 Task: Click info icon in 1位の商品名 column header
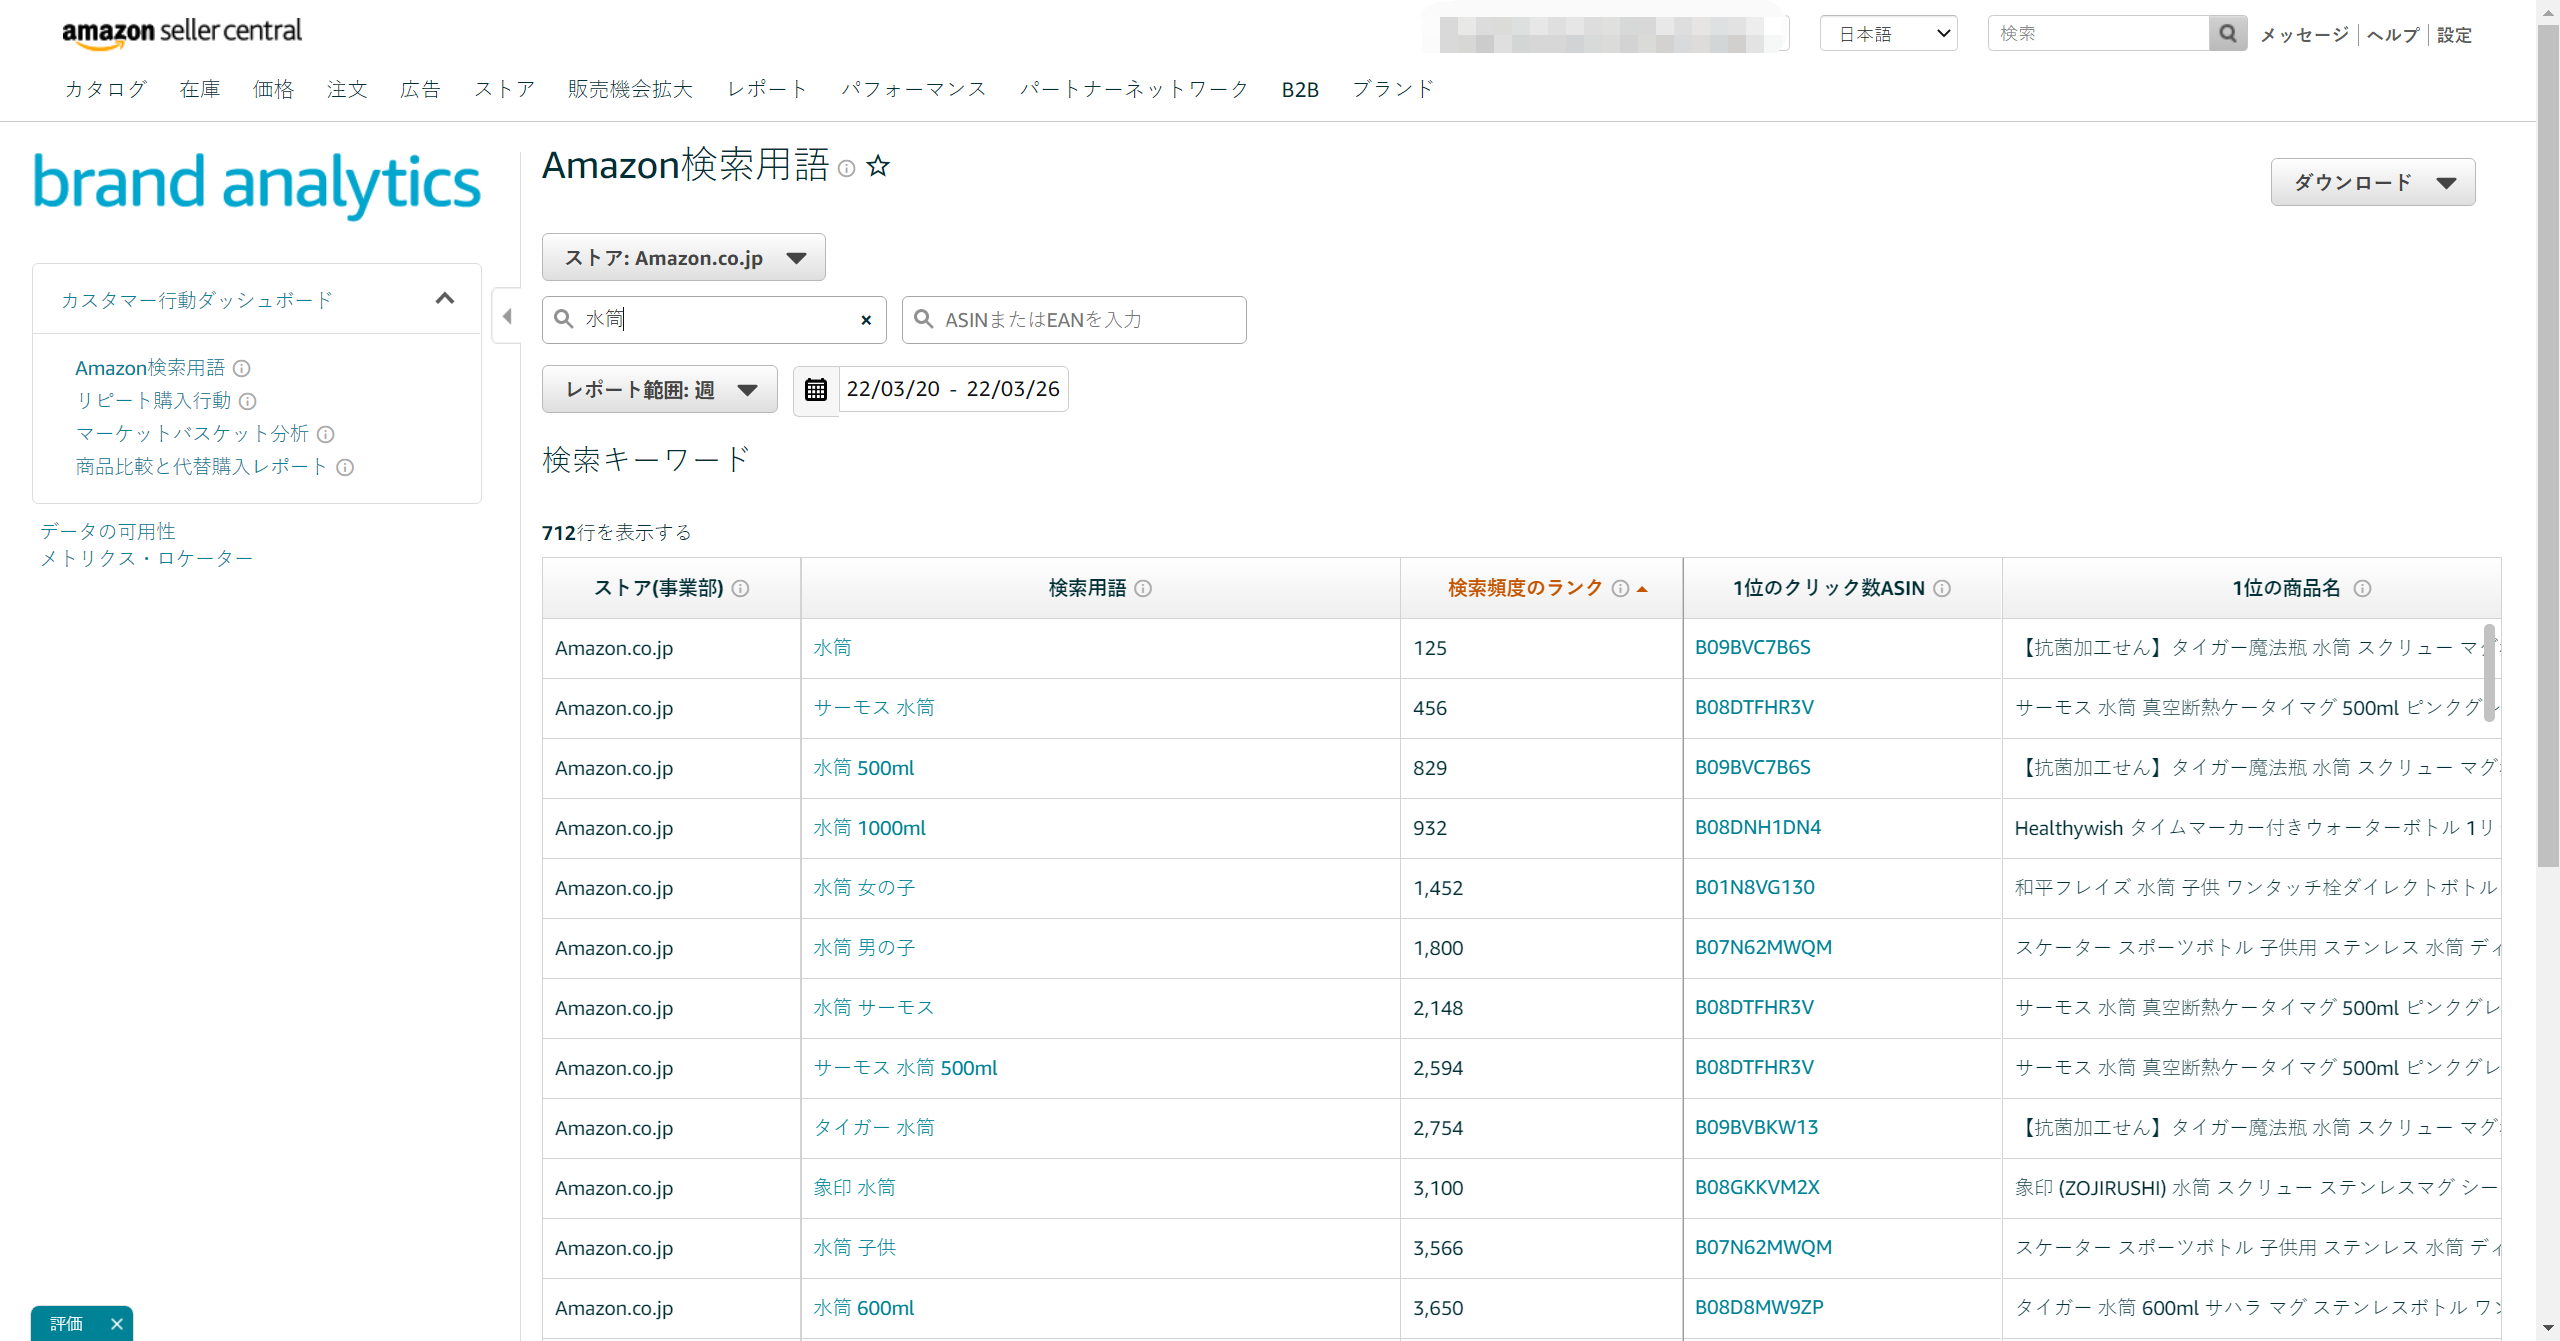point(2362,588)
